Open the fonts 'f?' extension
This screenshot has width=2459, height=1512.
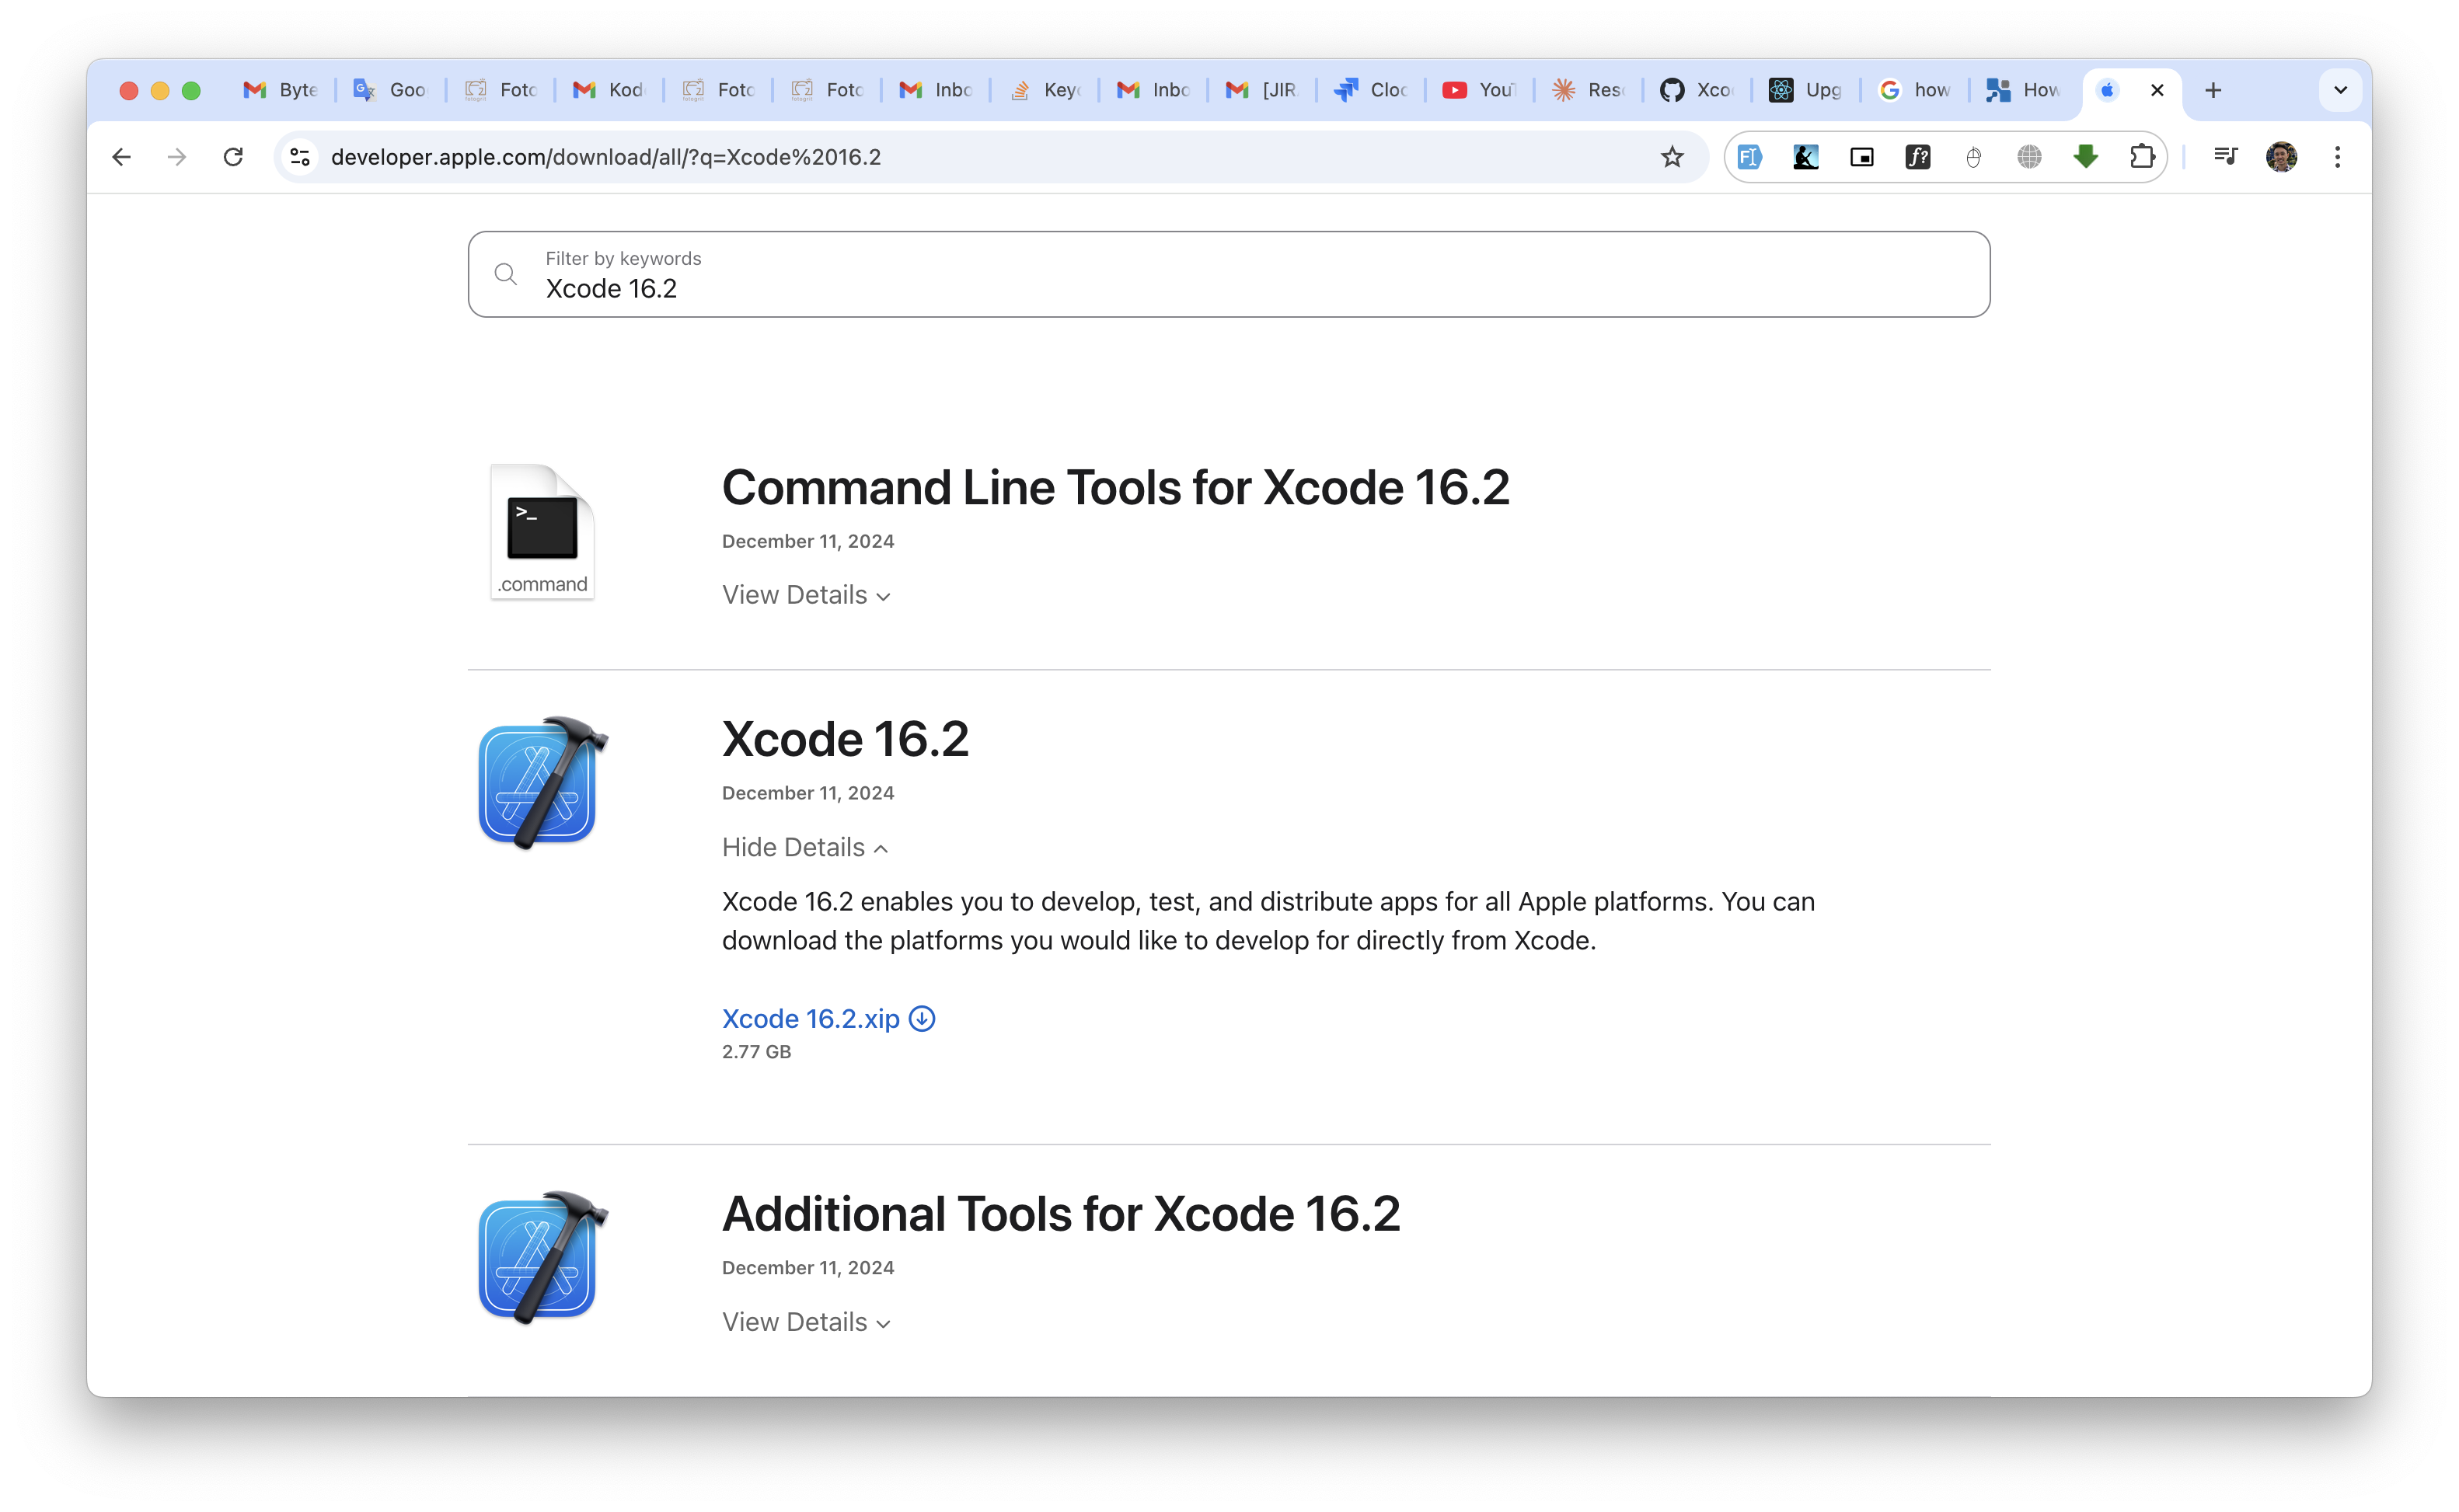point(1917,157)
